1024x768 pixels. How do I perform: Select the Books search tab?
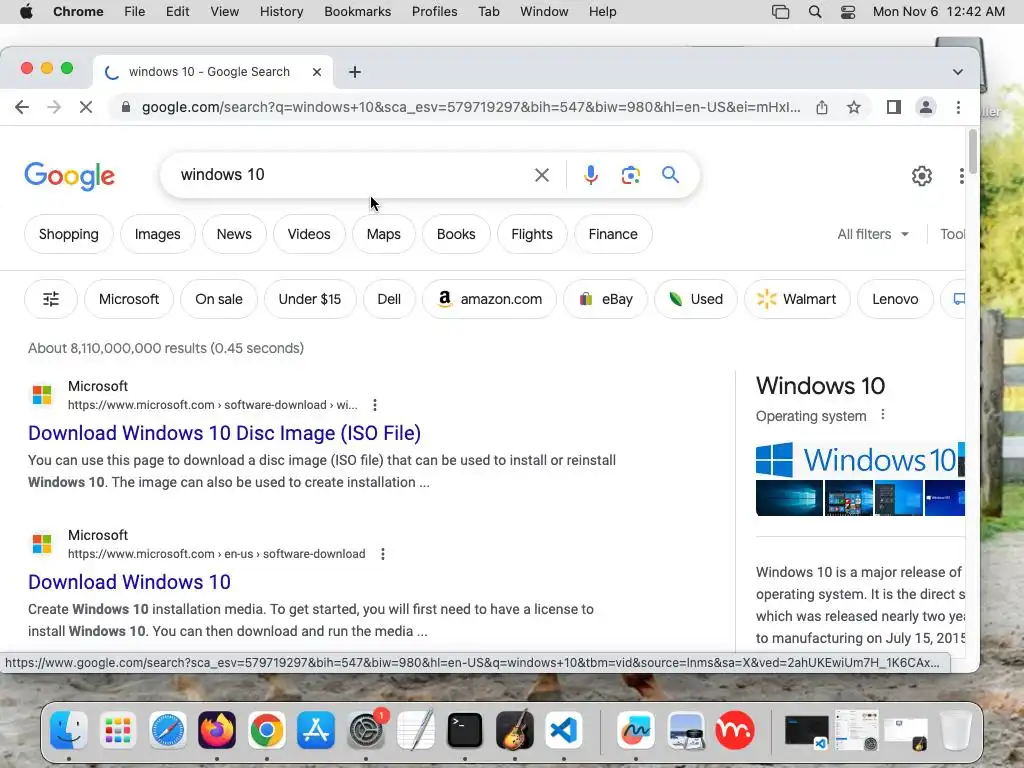[x=456, y=234]
